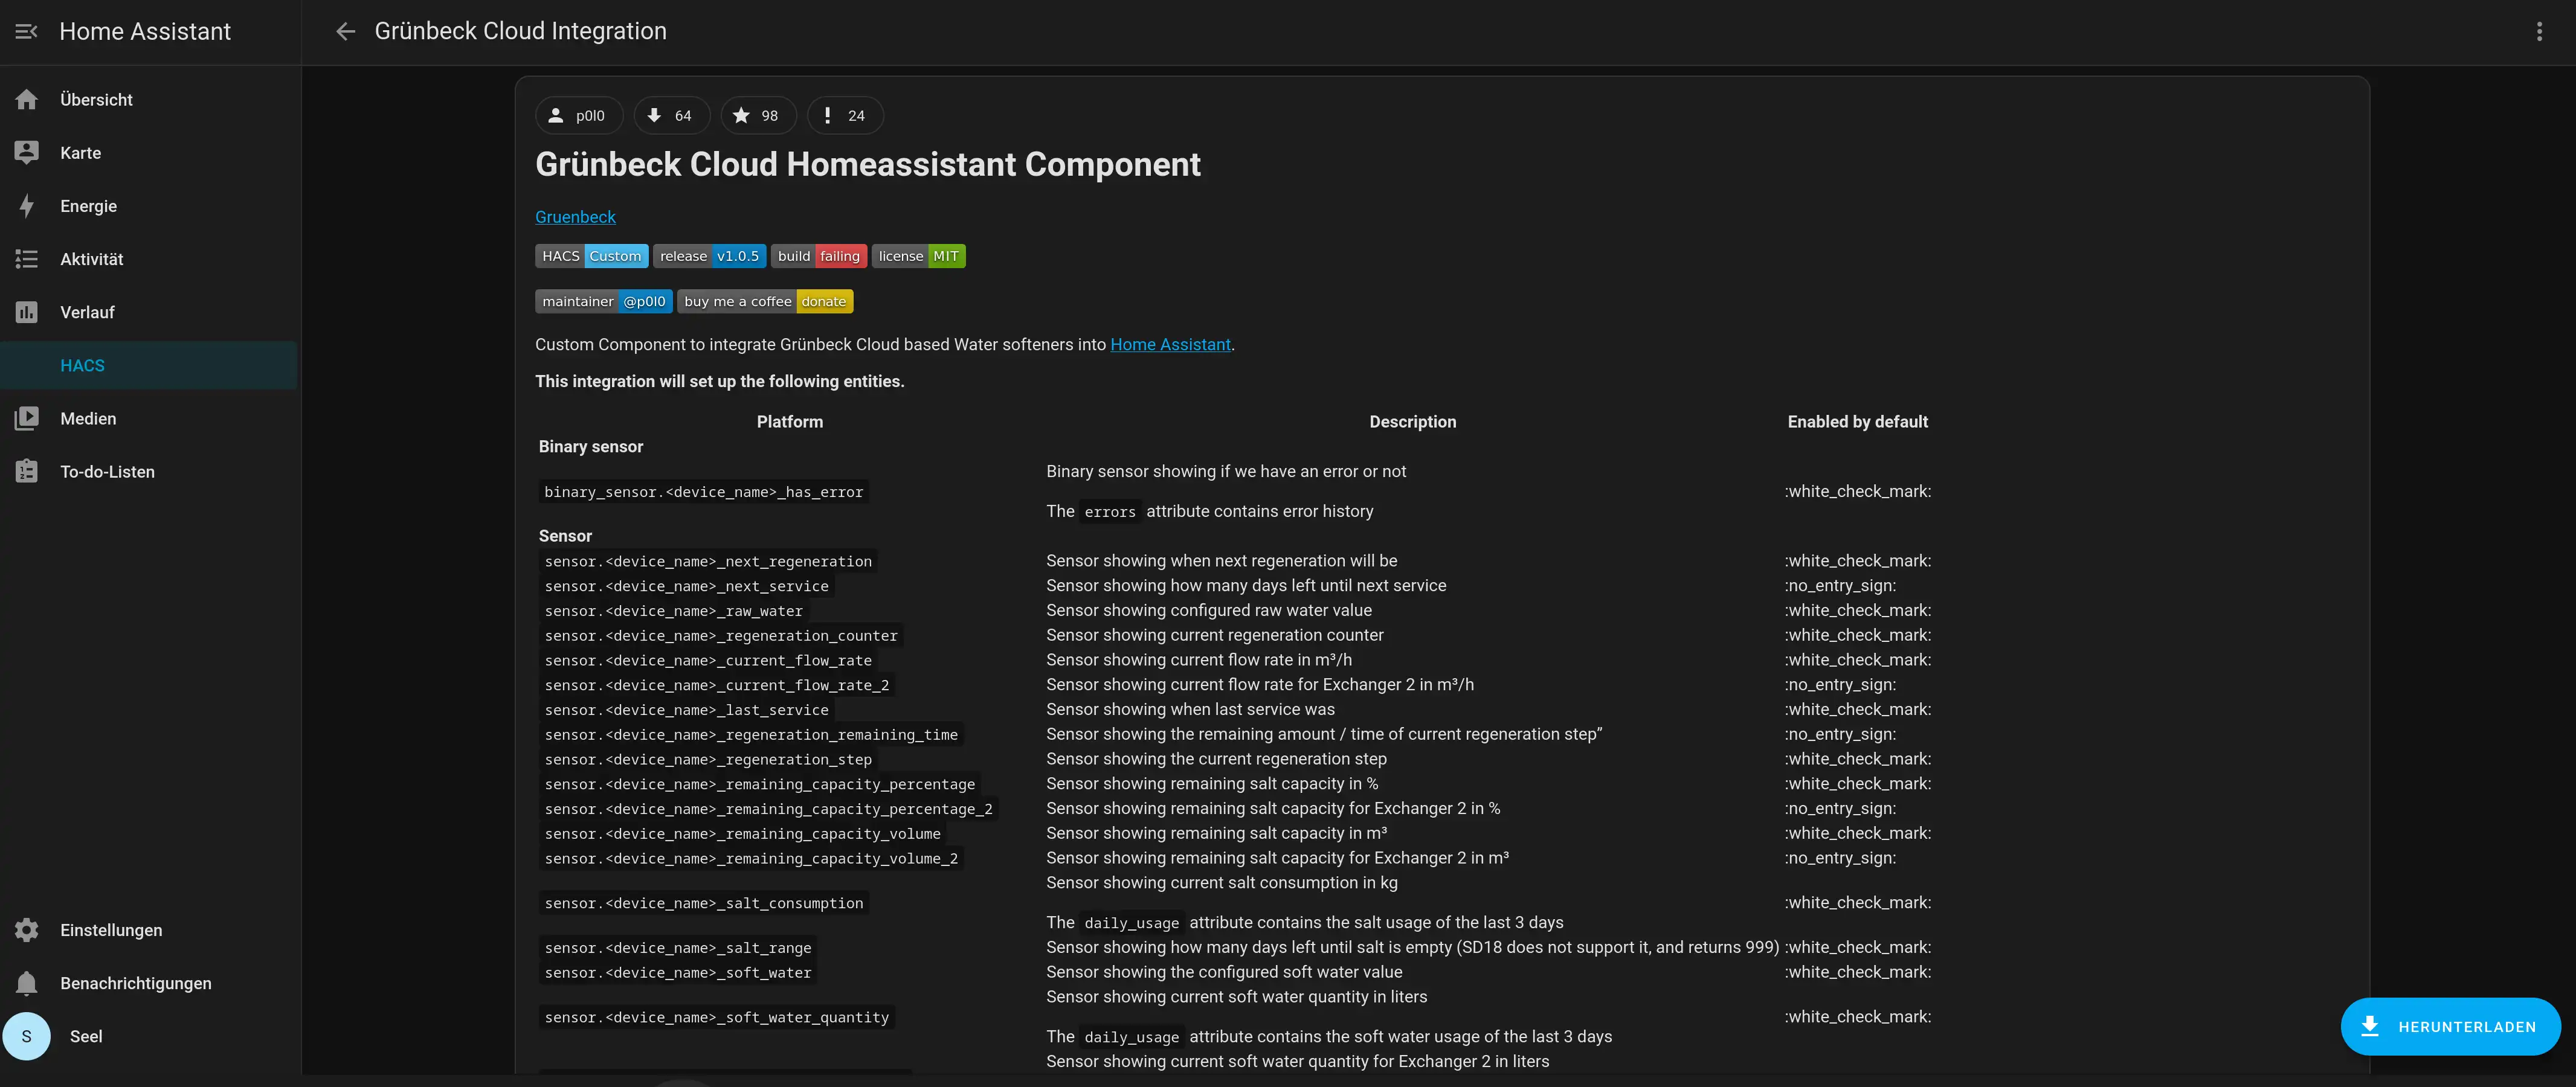2576x1087 pixels.
Task: Click the maintainer @p0l0 badge
Action: click(604, 301)
